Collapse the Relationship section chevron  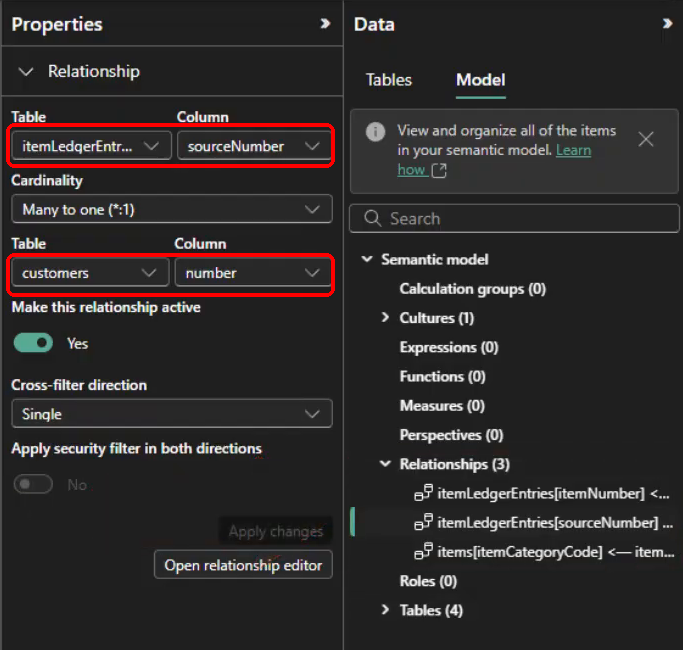point(26,71)
